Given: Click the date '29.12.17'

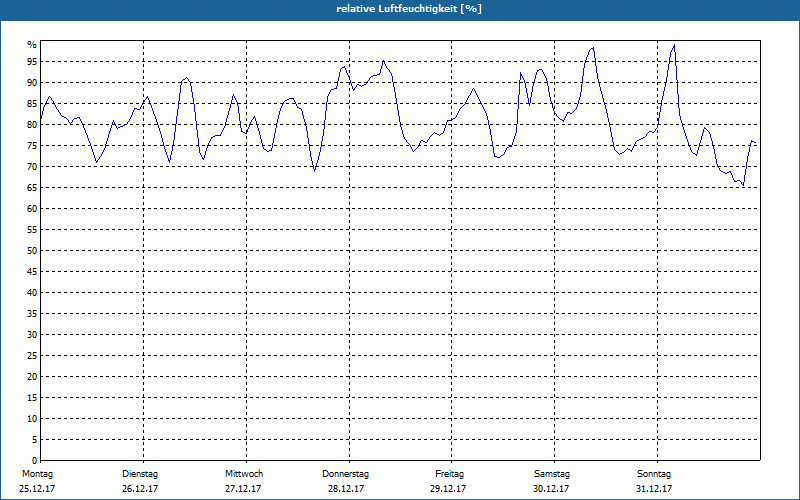Looking at the screenshot, I should [x=448, y=489].
